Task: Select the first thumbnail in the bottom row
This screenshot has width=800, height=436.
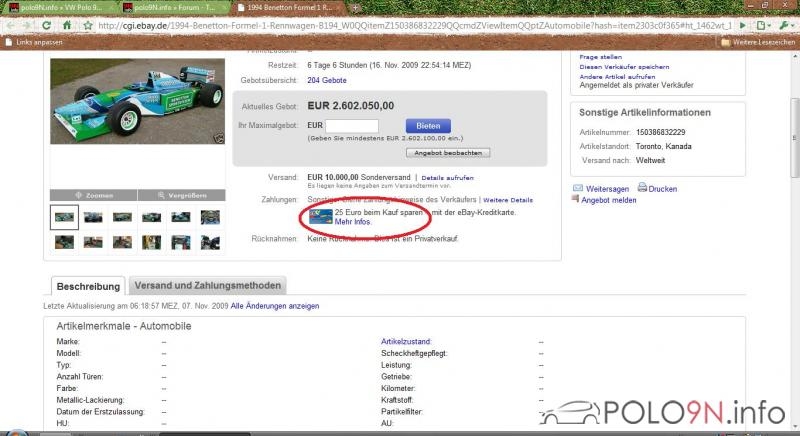Action: tap(64, 242)
